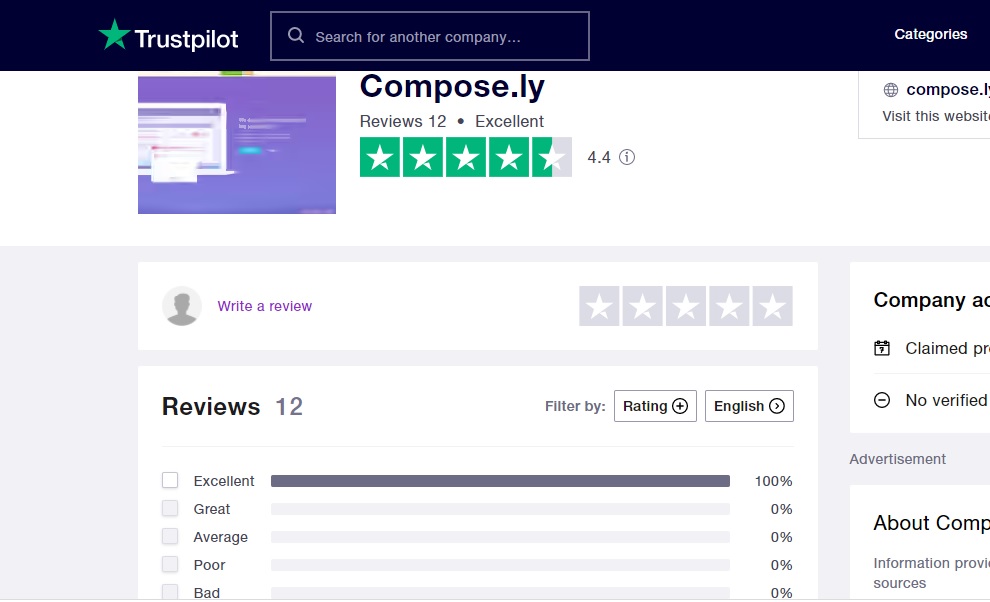The image size is (990, 602).
Task: Tick the Great filter checkbox
Action: point(170,508)
